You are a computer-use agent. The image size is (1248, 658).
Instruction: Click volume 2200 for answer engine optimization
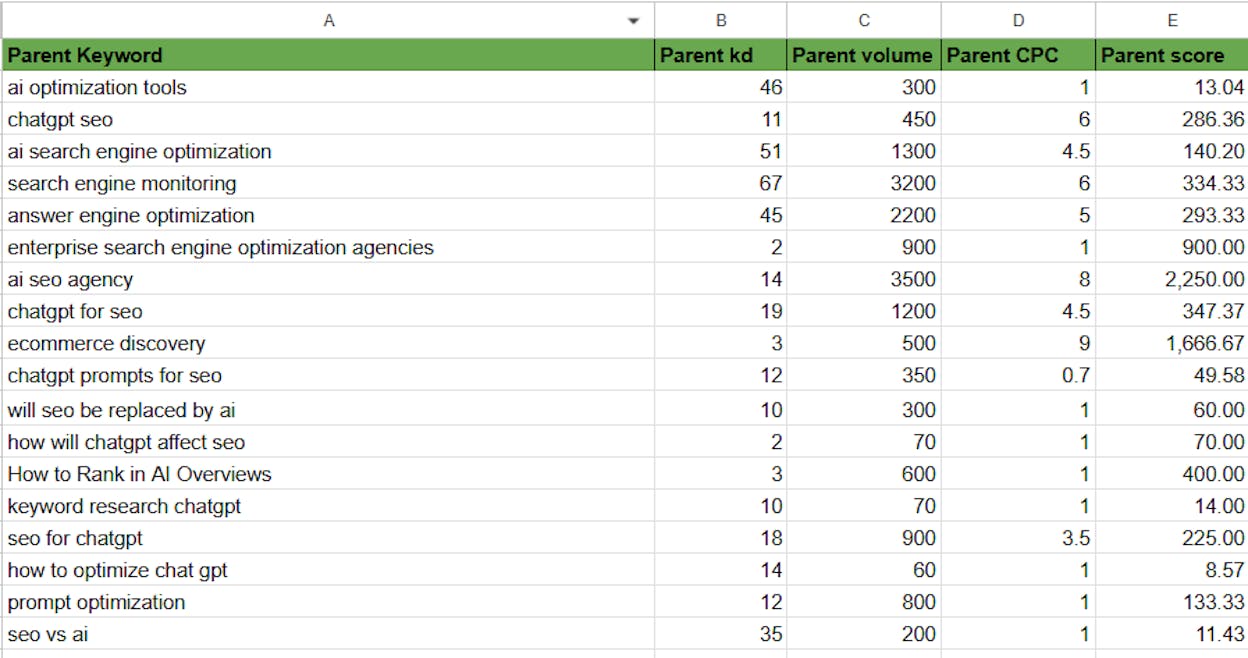point(864,215)
